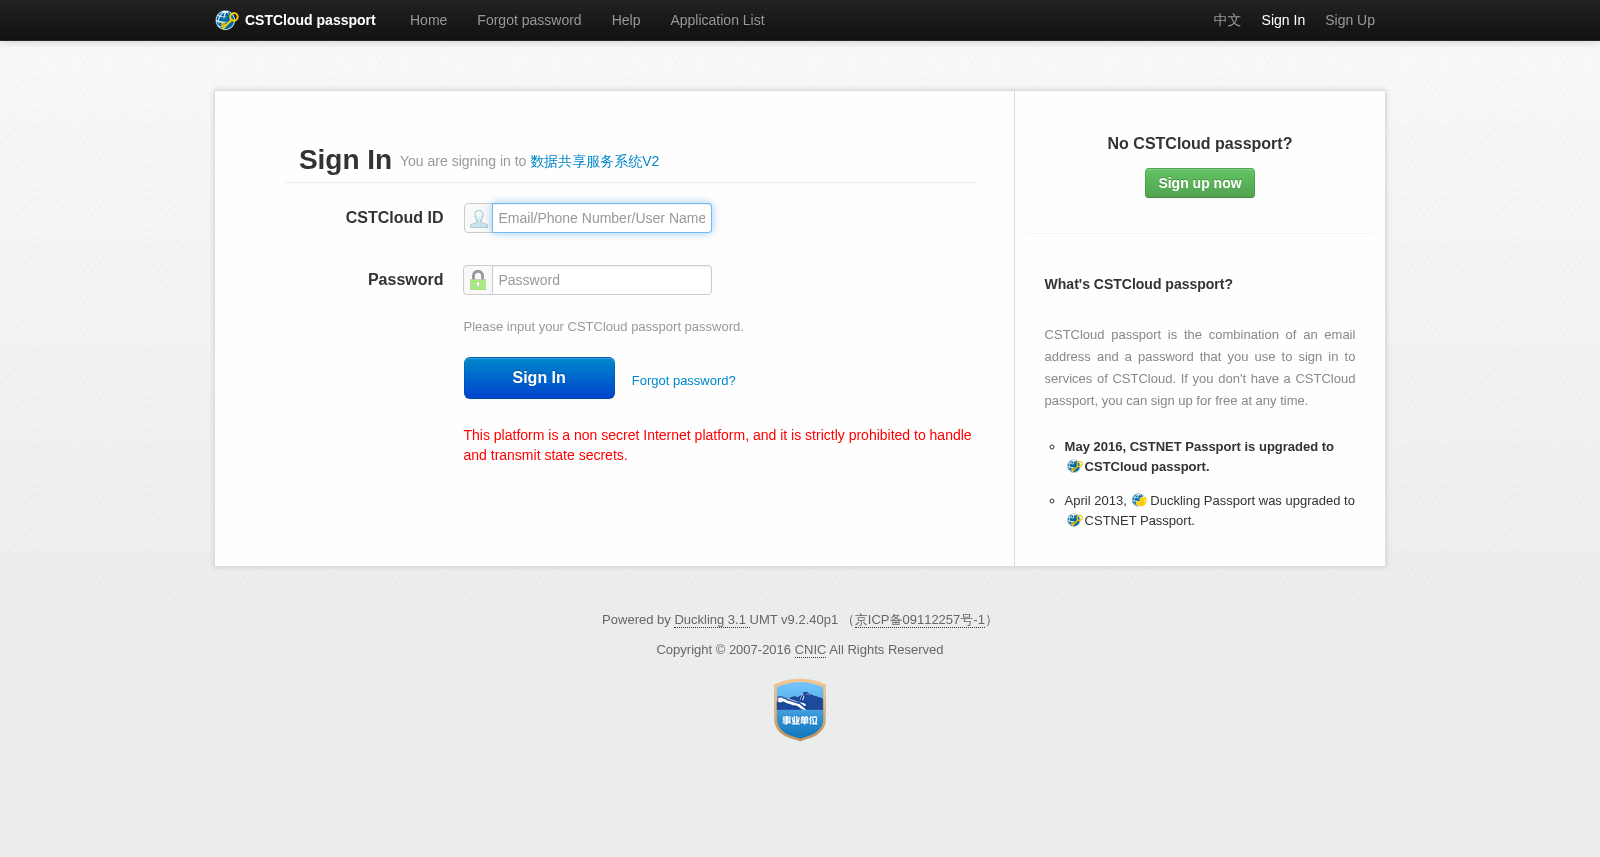The height and width of the screenshot is (857, 1600).
Task: Click the 'Password' field label
Action: 405,280
